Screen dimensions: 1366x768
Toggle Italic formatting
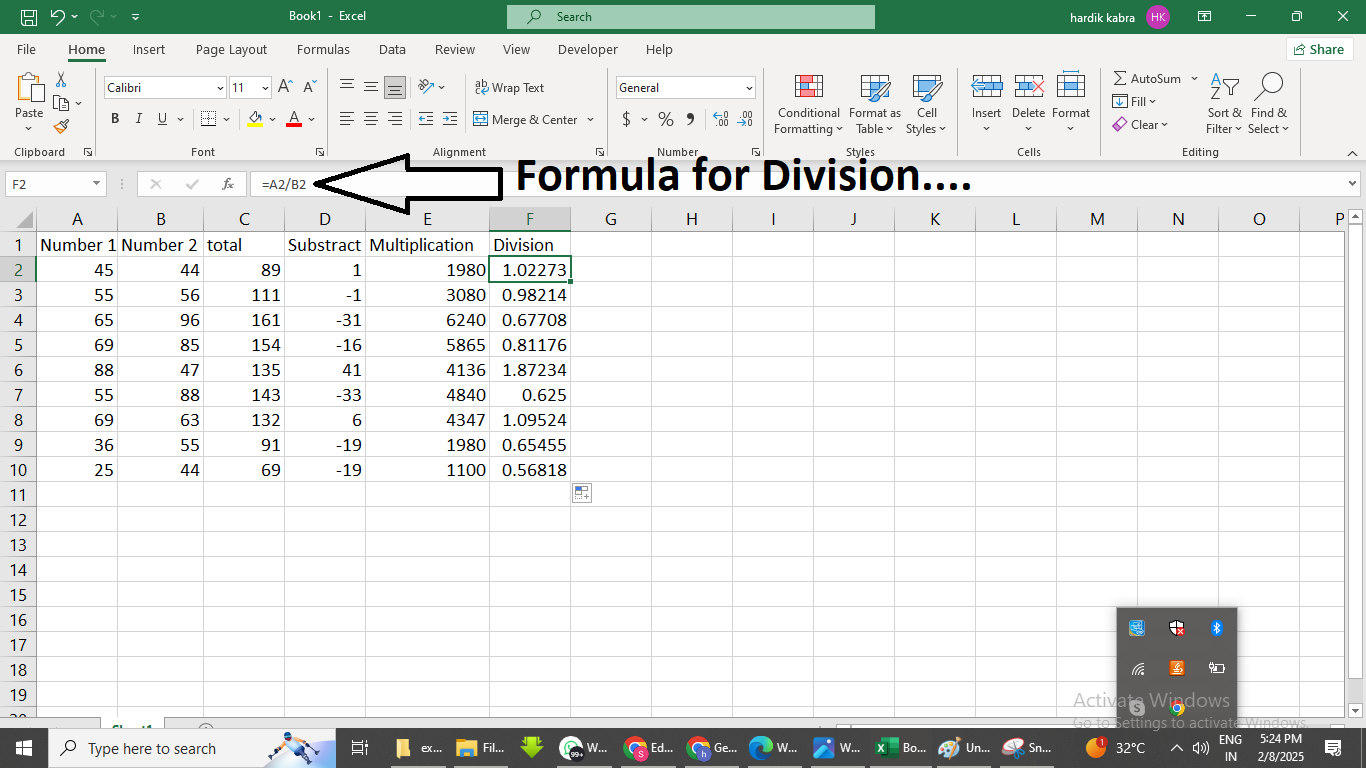point(139,119)
